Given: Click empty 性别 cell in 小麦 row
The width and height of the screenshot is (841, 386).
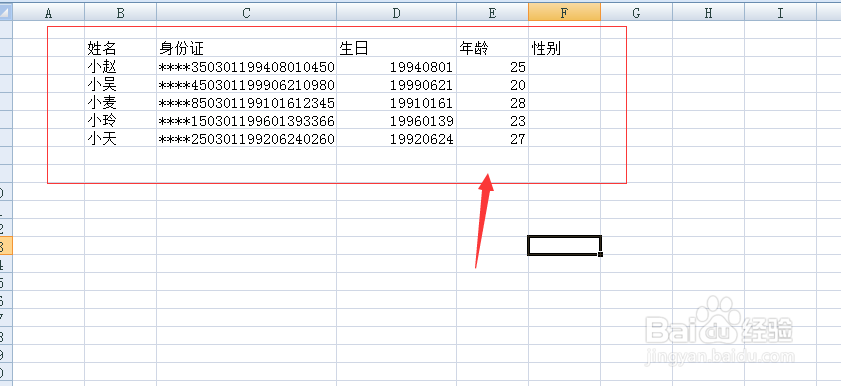Looking at the screenshot, I should tap(564, 102).
